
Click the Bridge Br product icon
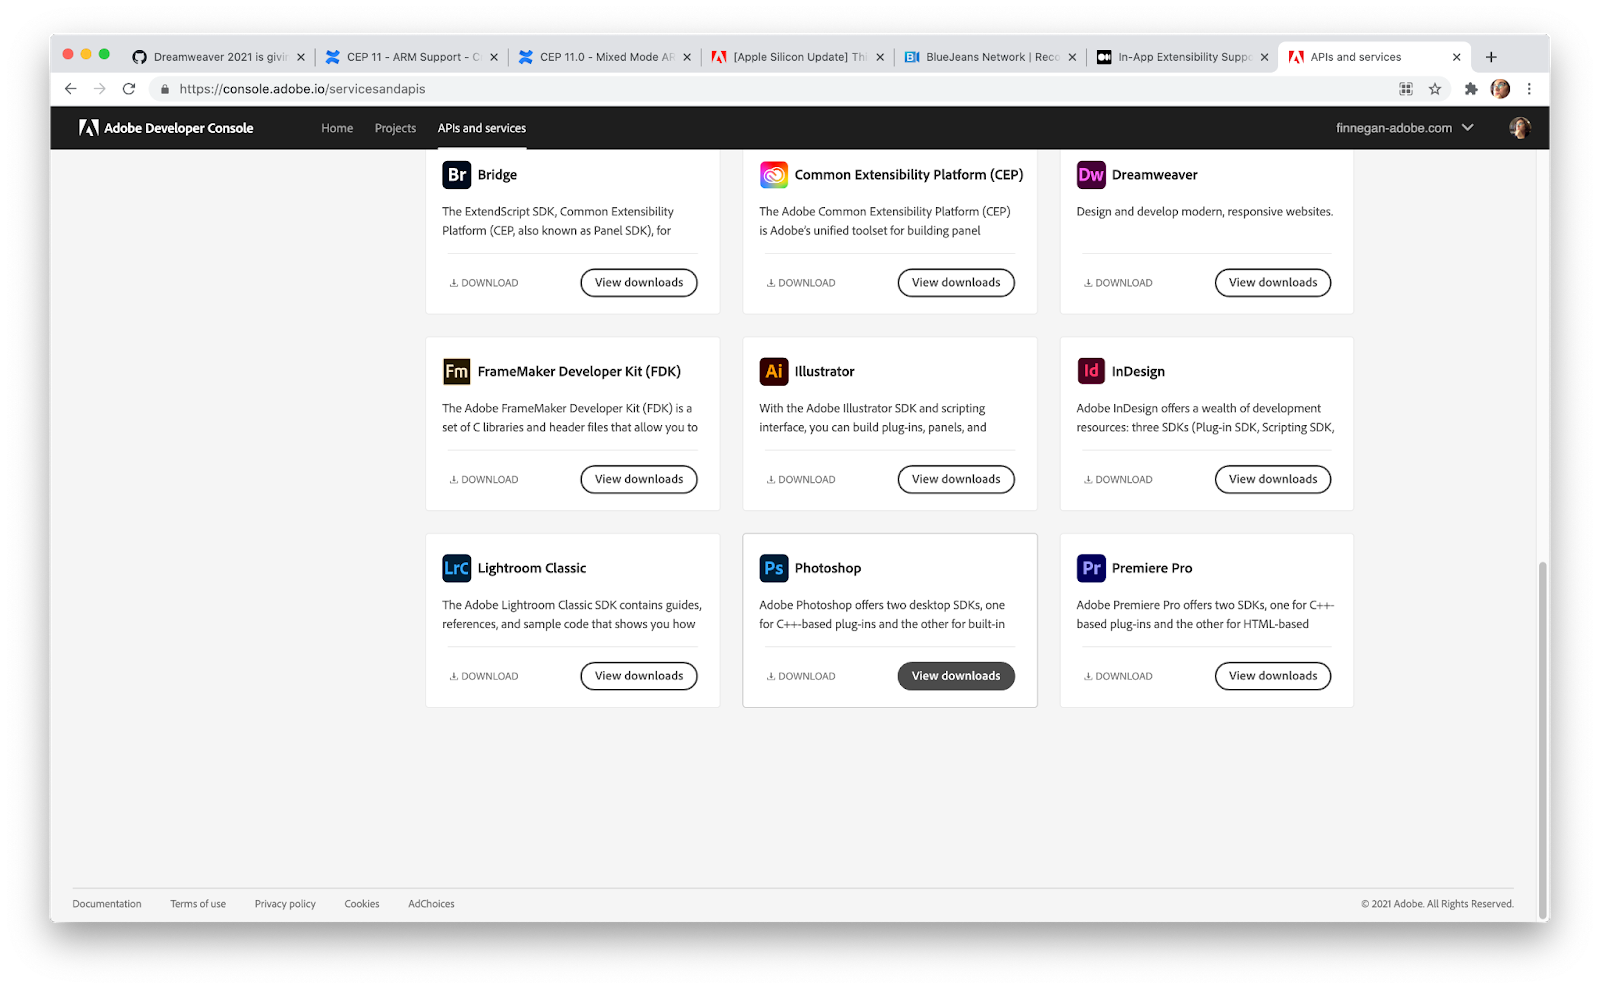point(456,175)
